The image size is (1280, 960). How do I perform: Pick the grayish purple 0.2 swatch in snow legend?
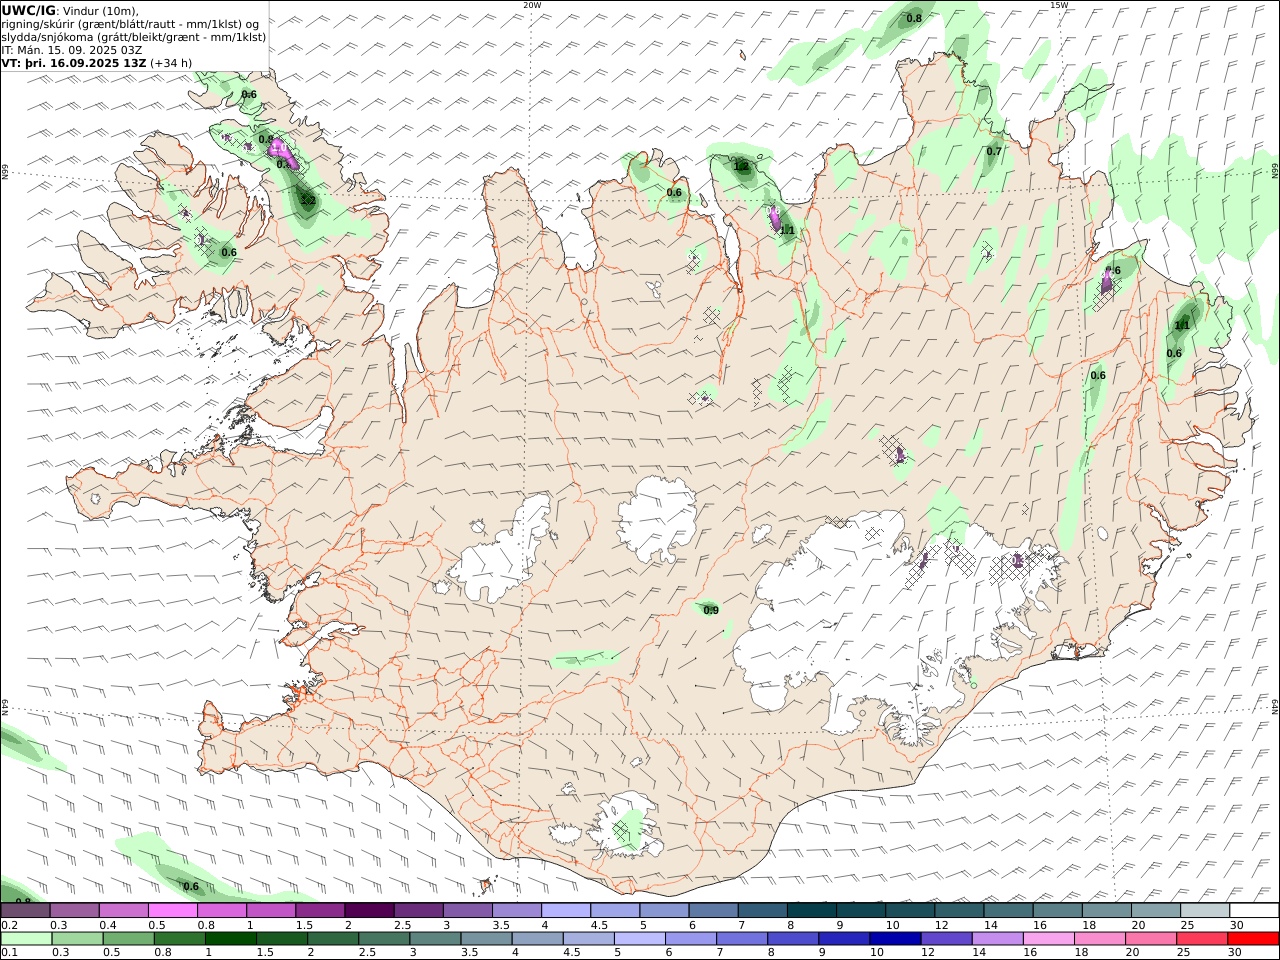[25, 911]
